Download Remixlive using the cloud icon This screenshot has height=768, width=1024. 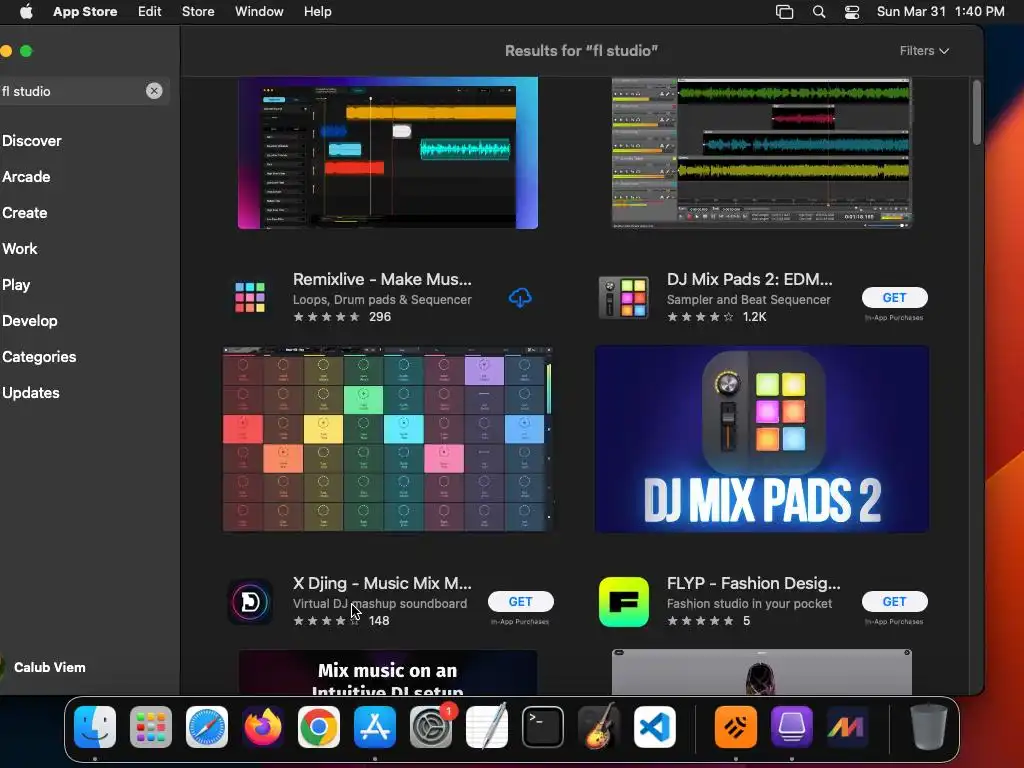click(x=520, y=298)
